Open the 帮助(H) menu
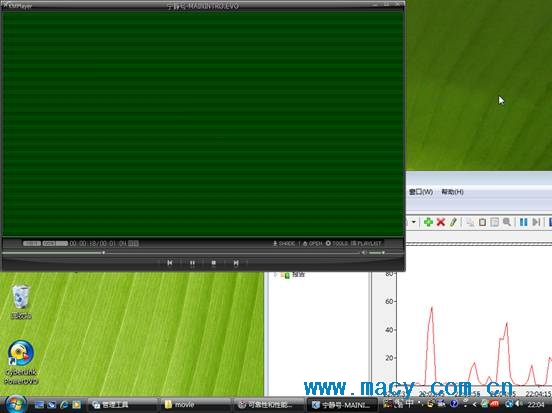The image size is (552, 413). pos(452,192)
